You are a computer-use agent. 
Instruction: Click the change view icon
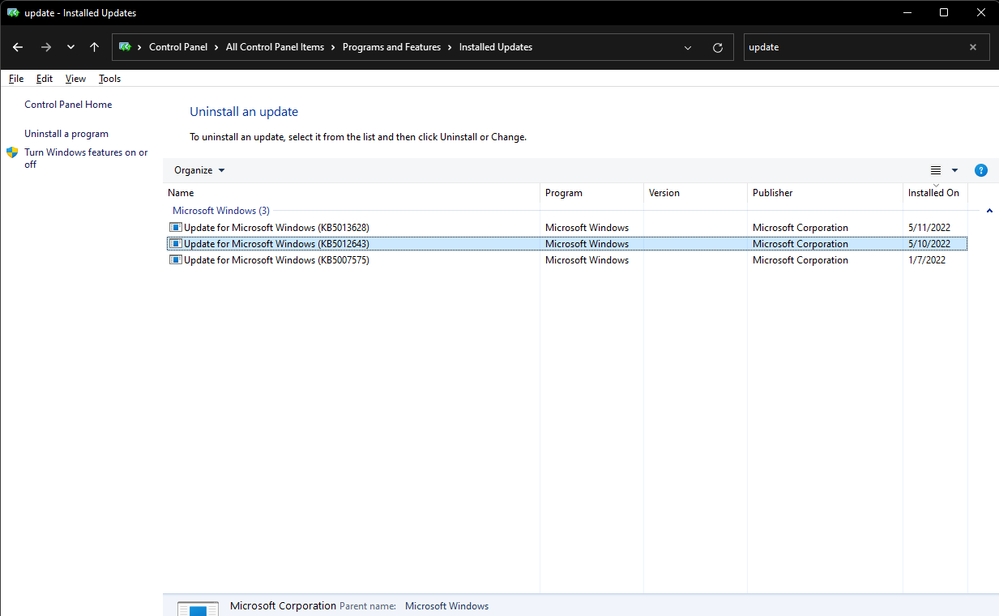[x=935, y=170]
